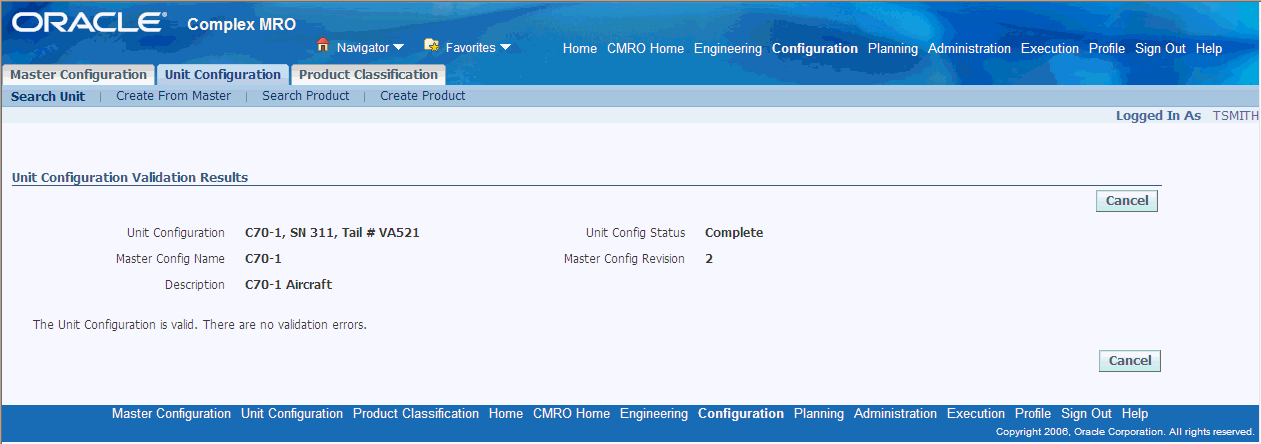This screenshot has width=1261, height=444.
Task: Click Engineering in the footer
Action: tap(654, 414)
